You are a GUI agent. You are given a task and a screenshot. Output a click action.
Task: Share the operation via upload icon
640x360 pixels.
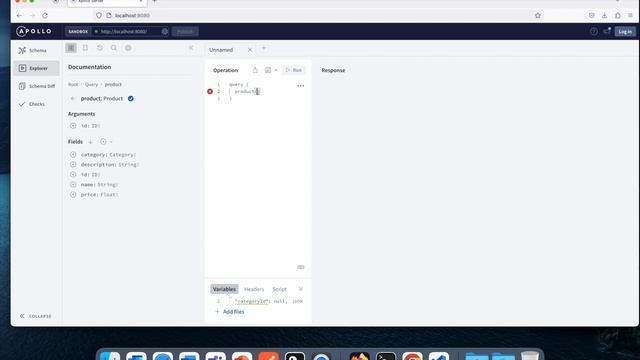pos(255,70)
